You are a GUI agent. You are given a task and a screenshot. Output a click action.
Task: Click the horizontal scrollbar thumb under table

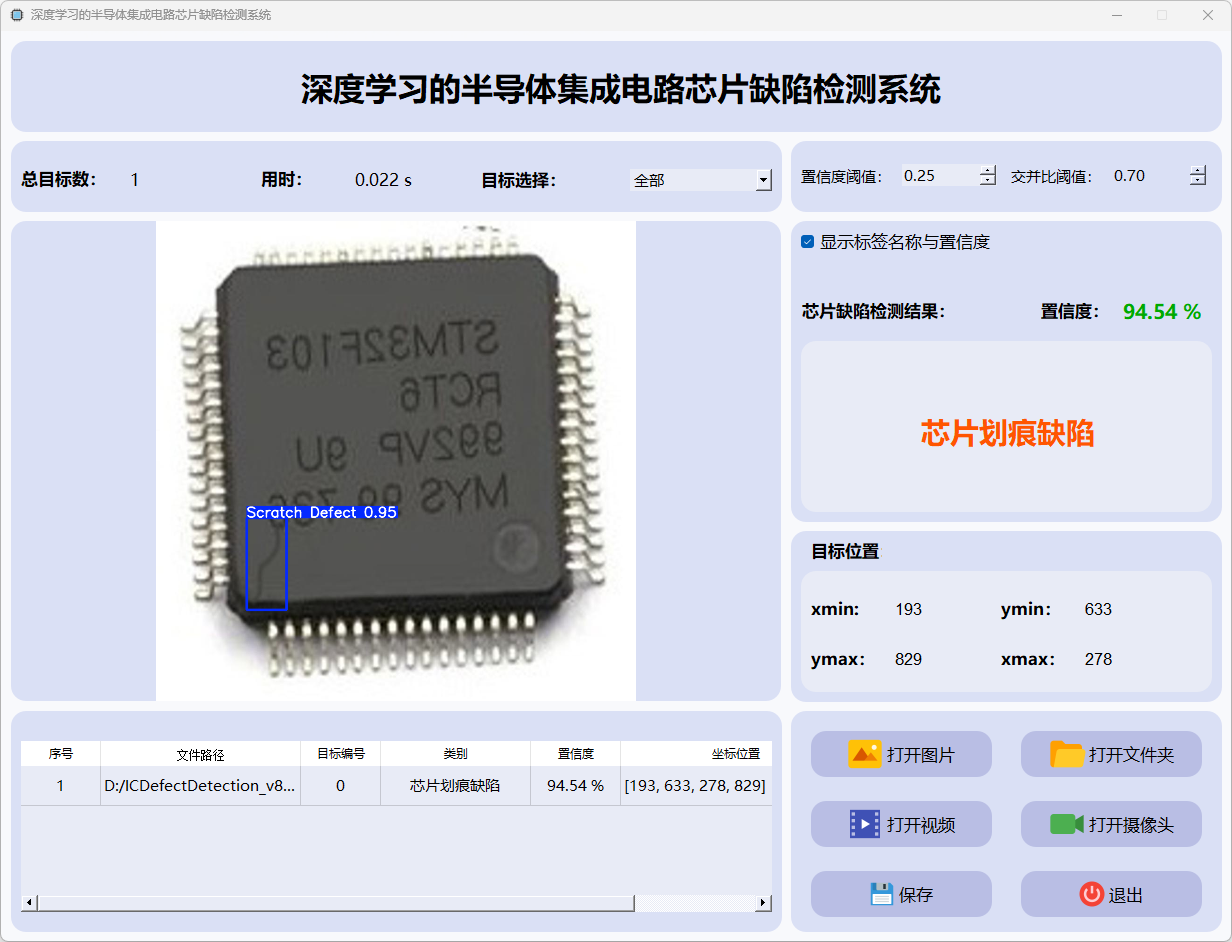click(x=336, y=903)
